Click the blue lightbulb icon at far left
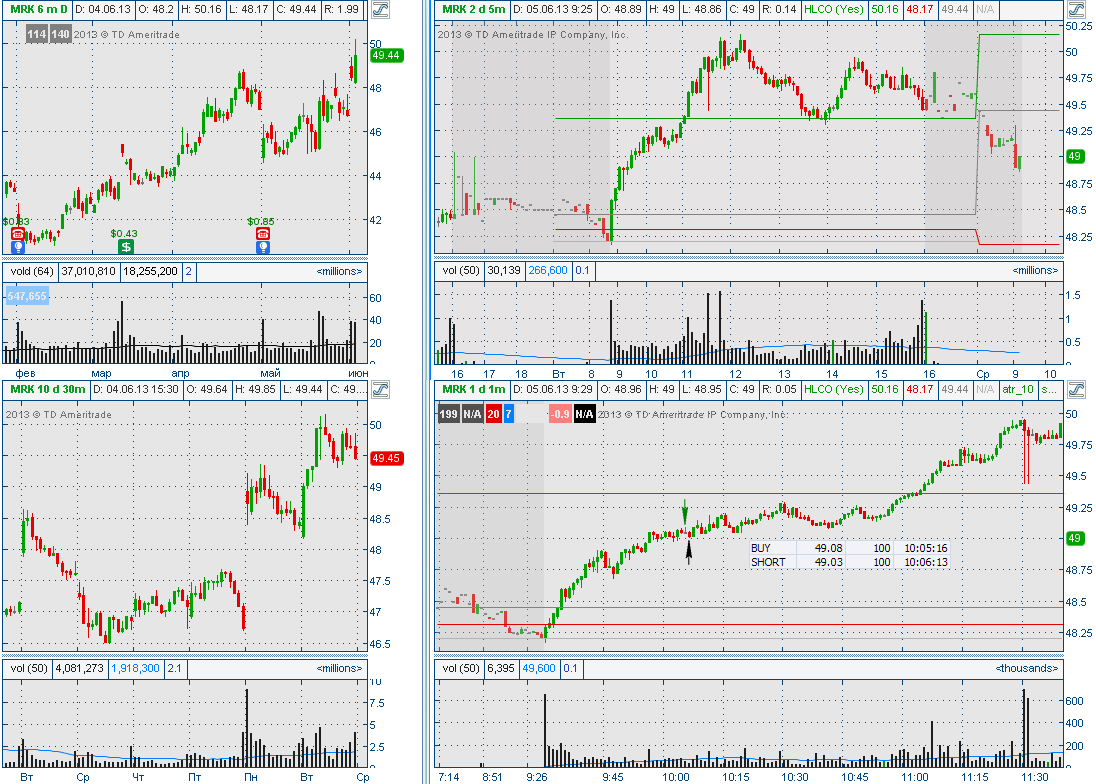The width and height of the screenshot is (1096, 784). pos(17,246)
